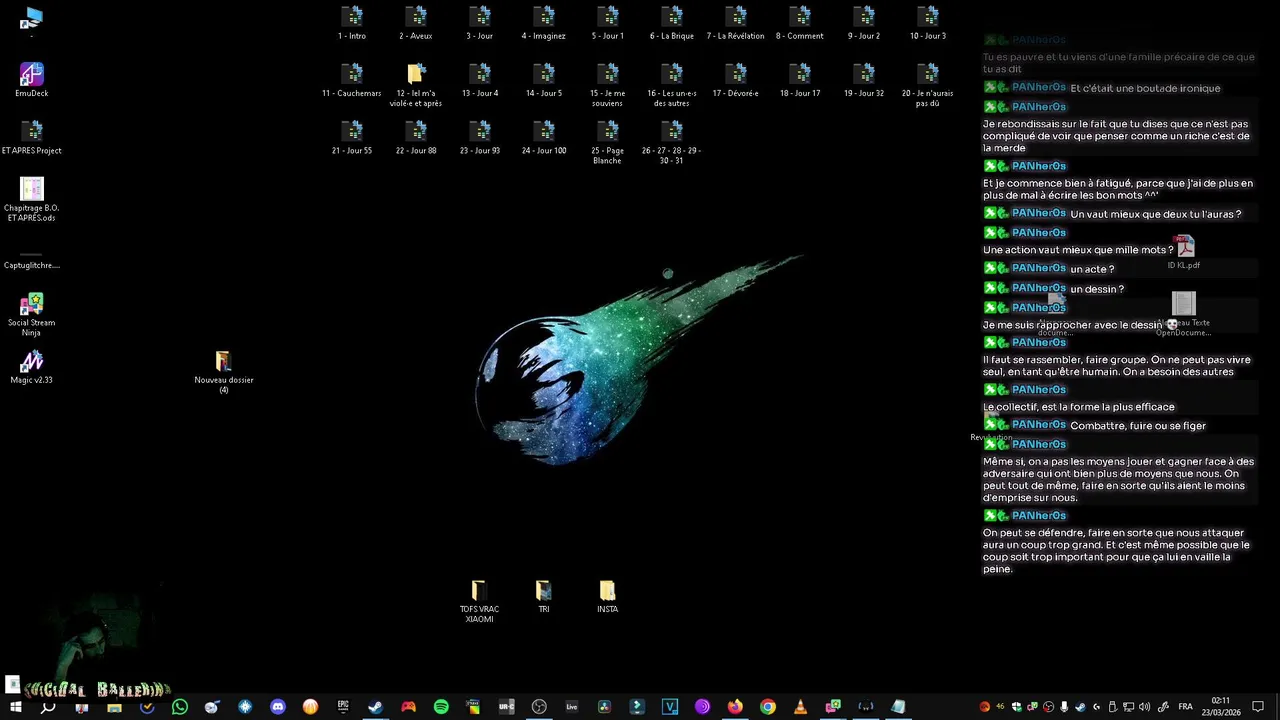Select the ID KL.pdf desktop file

click(1184, 252)
